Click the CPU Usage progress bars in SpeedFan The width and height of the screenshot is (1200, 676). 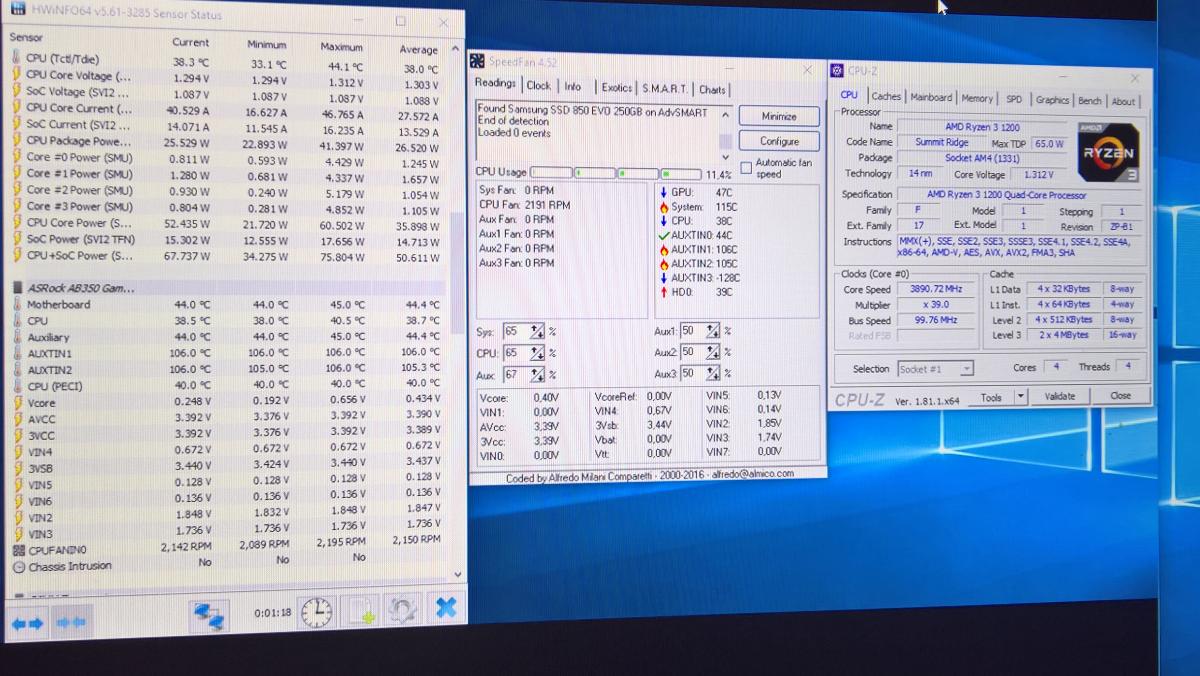(x=615, y=173)
